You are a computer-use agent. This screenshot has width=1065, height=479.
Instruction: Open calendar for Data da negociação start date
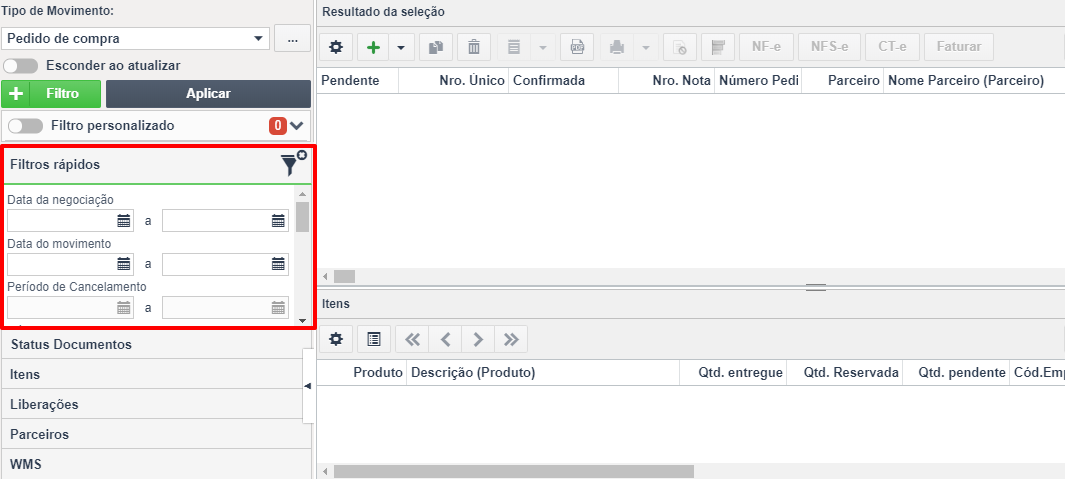[x=124, y=220]
